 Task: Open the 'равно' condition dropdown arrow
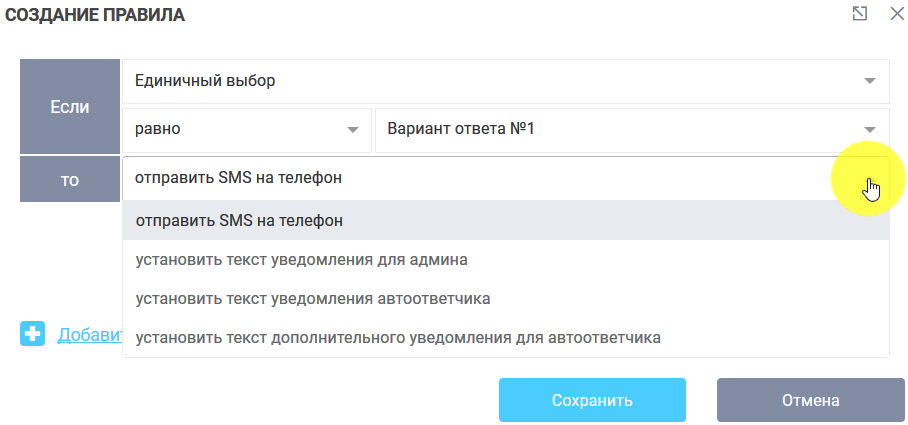click(x=352, y=130)
